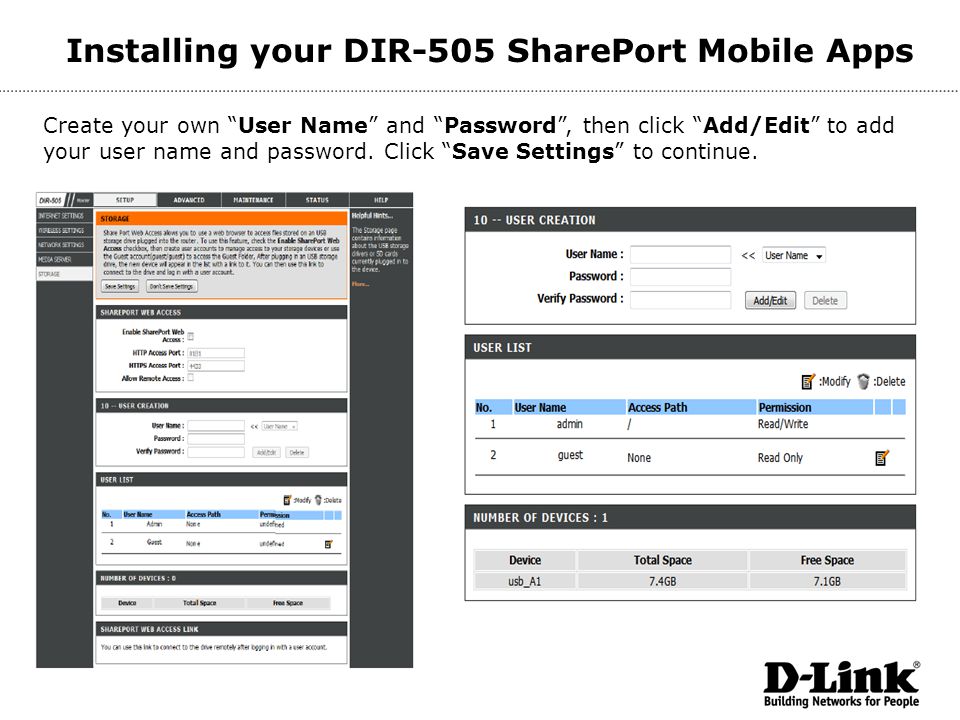Click the 'Read/Write' permission cell
This screenshot has width=960, height=720.
pyautogui.click(x=783, y=424)
